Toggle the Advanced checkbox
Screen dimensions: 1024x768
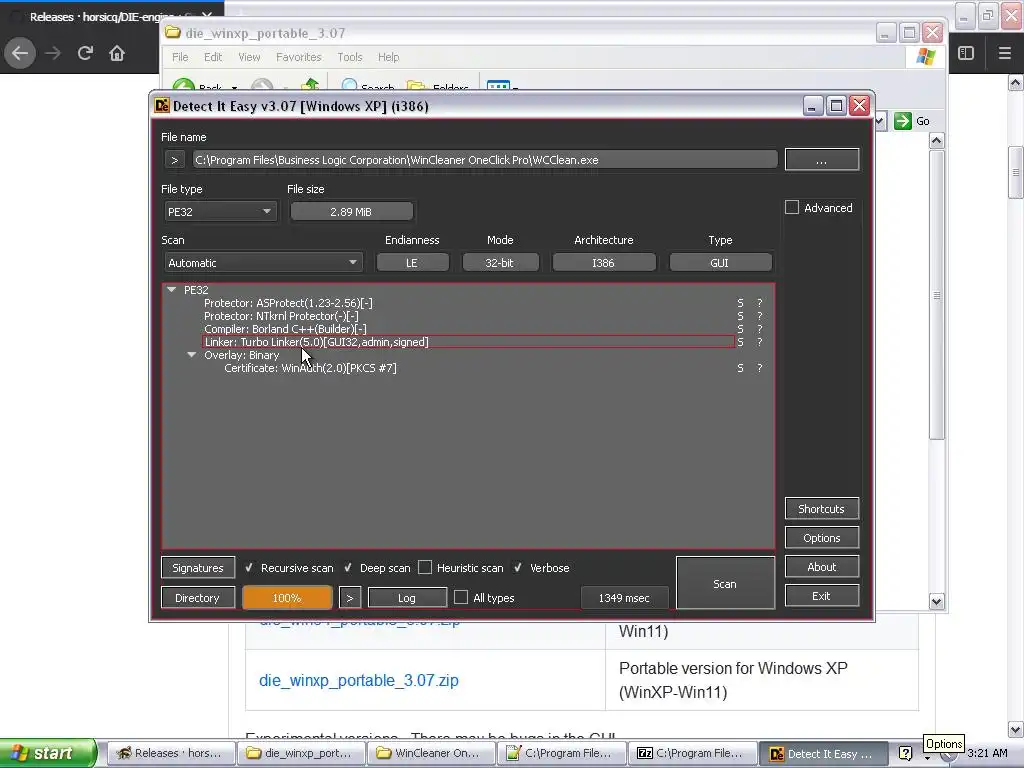[x=792, y=208]
